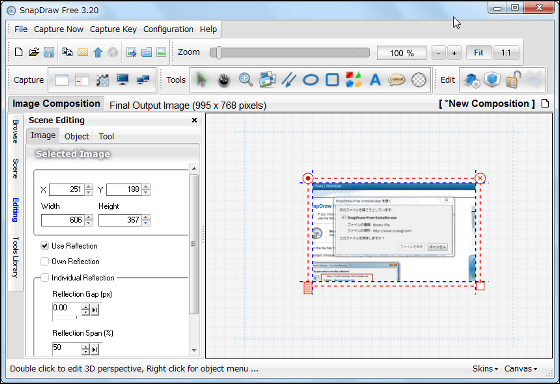Click the export image icon with arrow
This screenshot has width=560, height=384.
(131, 53)
